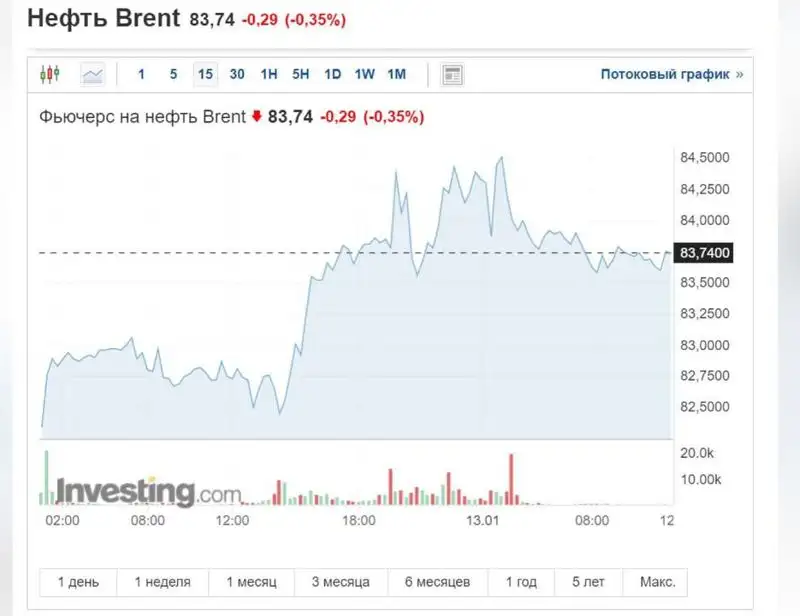Select the area line chart icon
Screen dimensions: 800x616
point(92,74)
